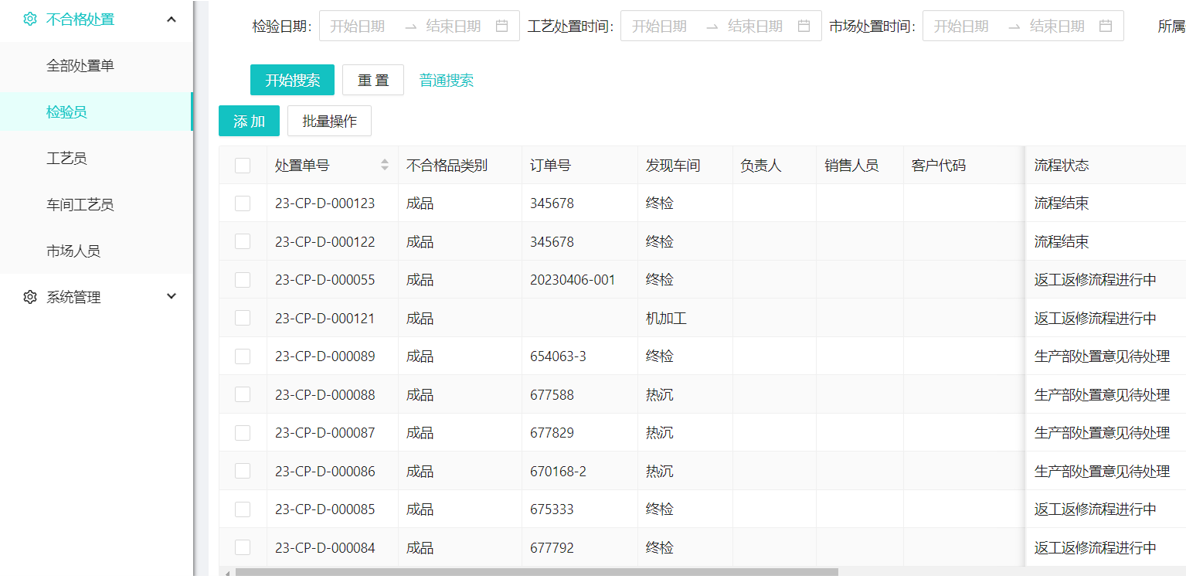Click the gear icon beside 系统管理
1186x576 pixels.
point(30,297)
